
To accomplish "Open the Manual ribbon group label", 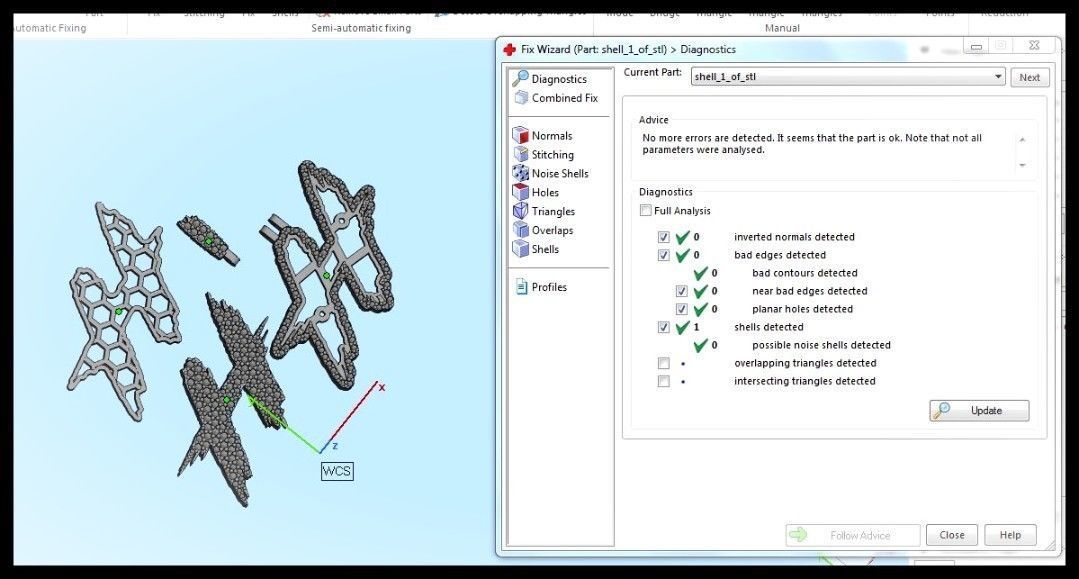I will (782, 28).
